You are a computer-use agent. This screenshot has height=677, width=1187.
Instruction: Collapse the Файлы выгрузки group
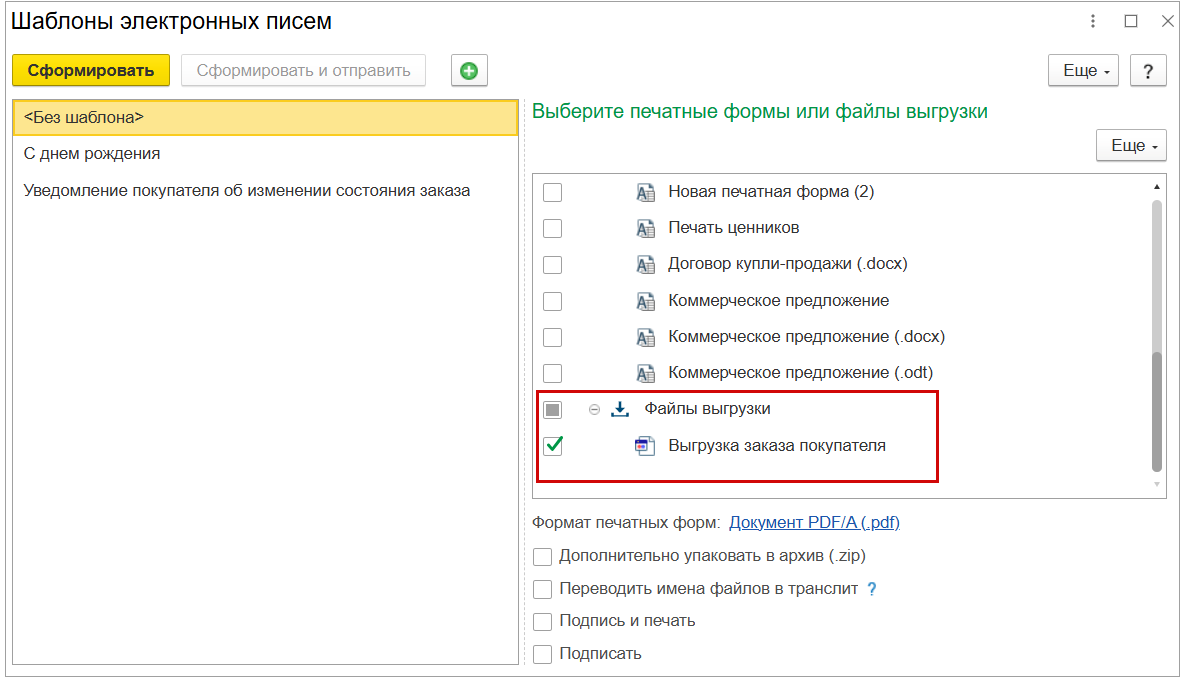pyautogui.click(x=595, y=408)
